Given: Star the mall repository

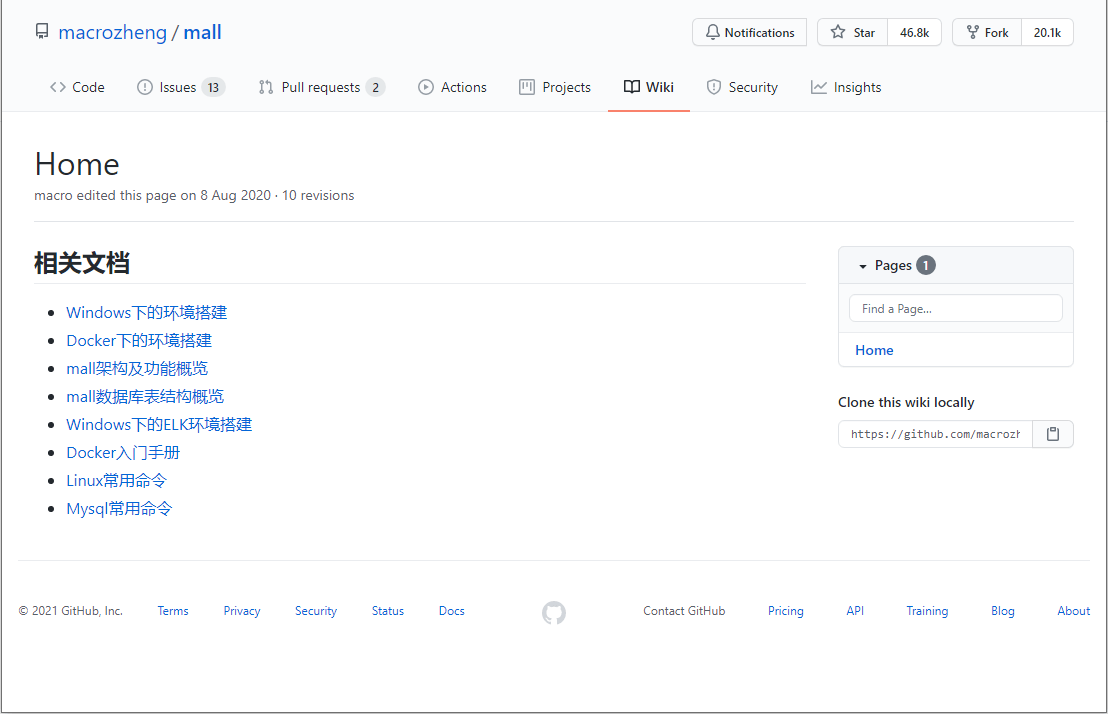Looking at the screenshot, I should coord(853,33).
